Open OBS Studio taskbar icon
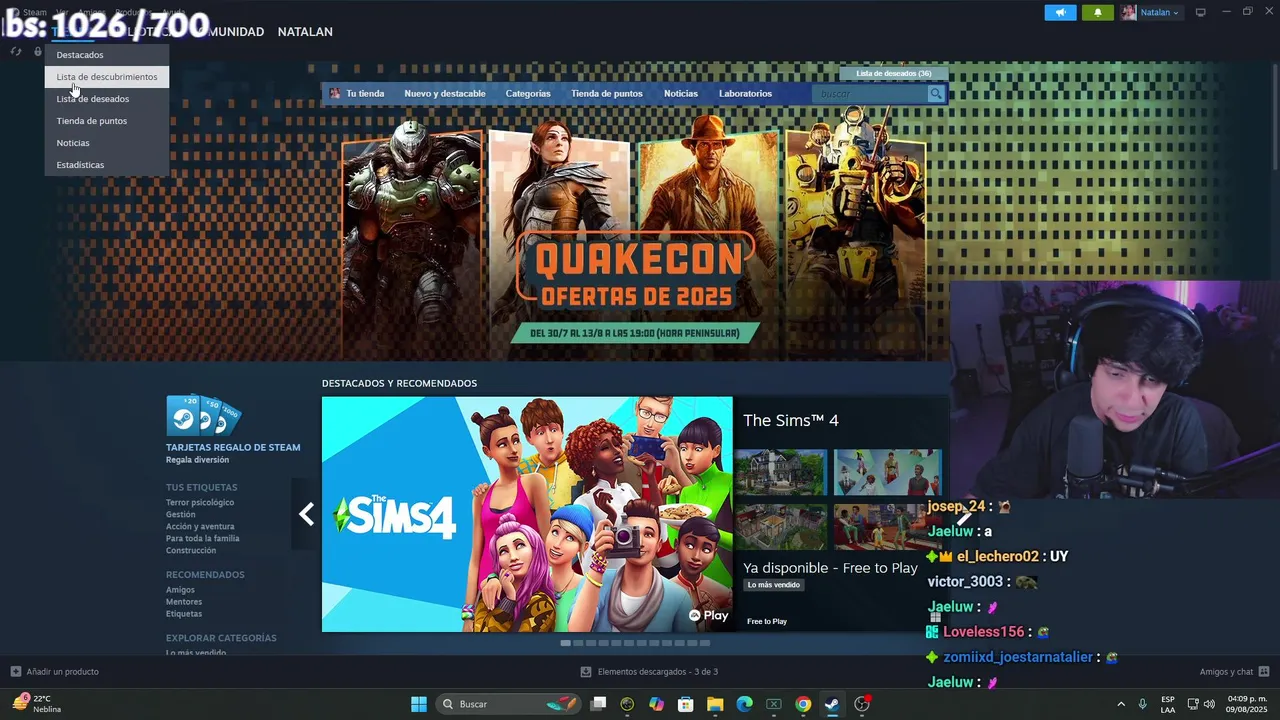The height and width of the screenshot is (720, 1280). 862,704
